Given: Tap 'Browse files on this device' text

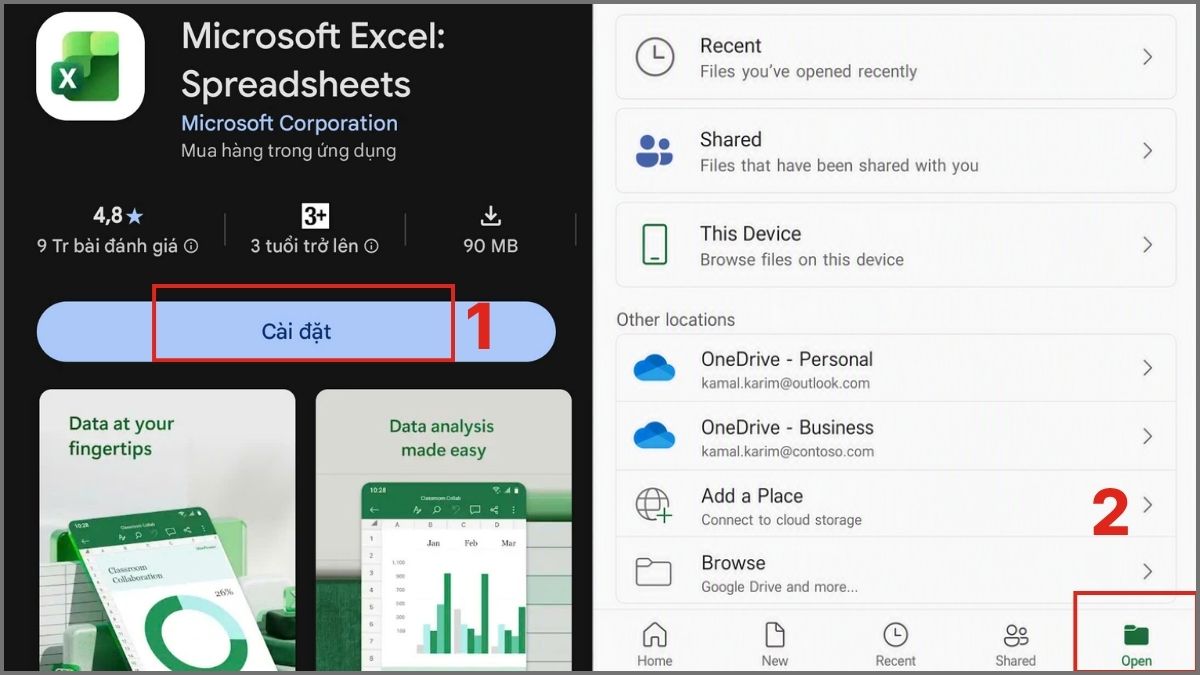Looking at the screenshot, I should [x=802, y=260].
